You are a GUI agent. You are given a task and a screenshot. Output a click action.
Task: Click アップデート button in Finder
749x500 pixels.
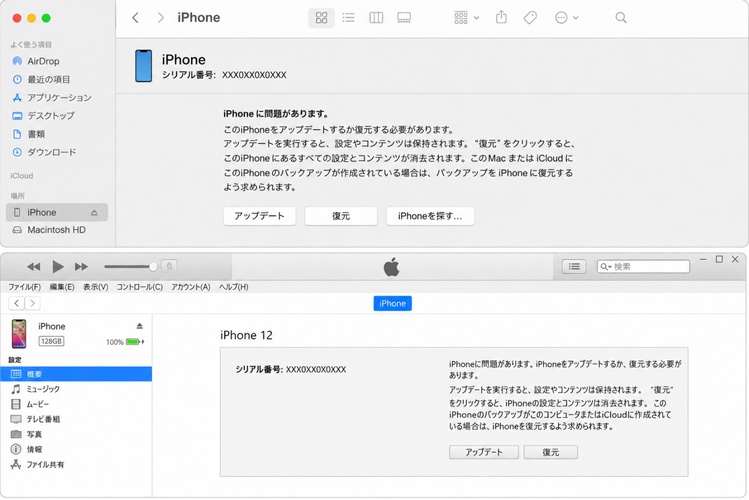(x=259, y=216)
